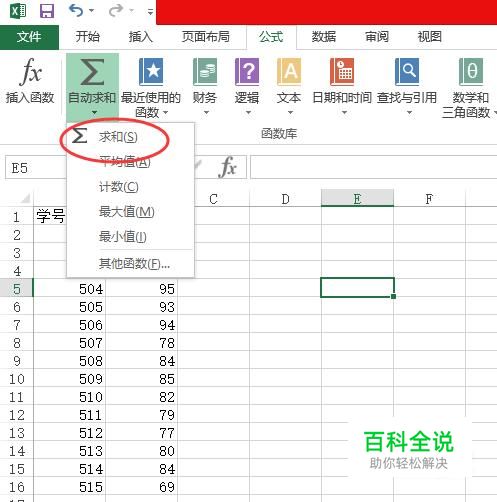Click cell A1 containing 学号
497x502 pixels.
[51, 217]
